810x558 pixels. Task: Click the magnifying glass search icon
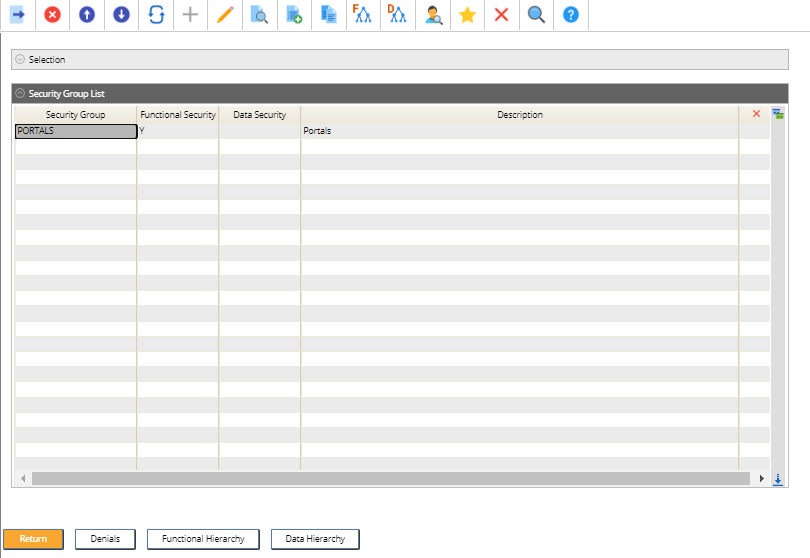[x=536, y=14]
